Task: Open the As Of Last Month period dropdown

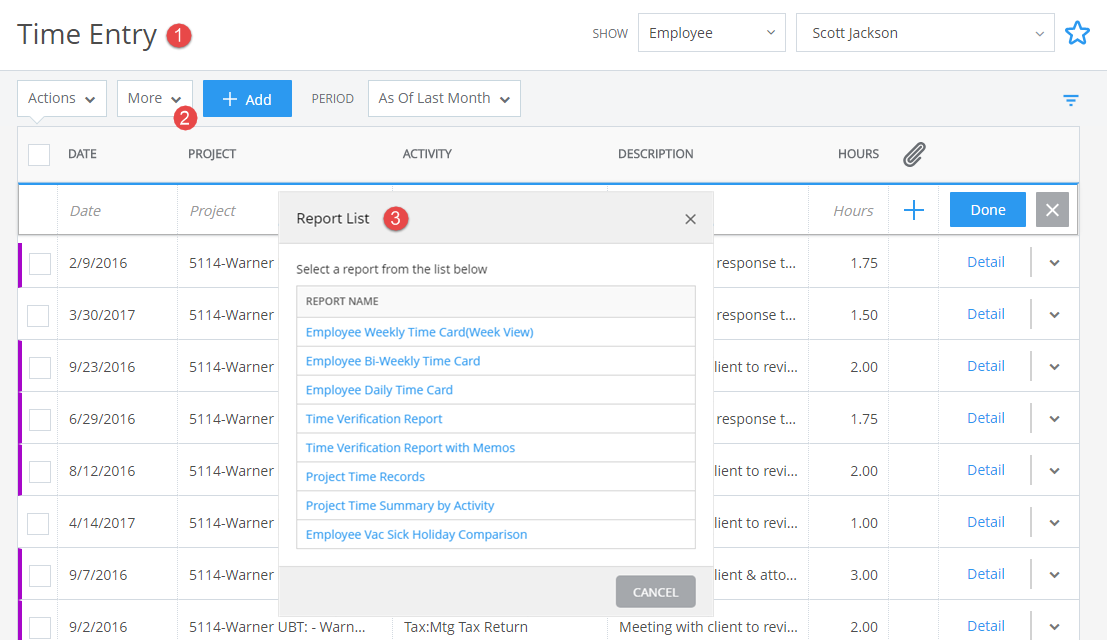Action: pyautogui.click(x=444, y=98)
